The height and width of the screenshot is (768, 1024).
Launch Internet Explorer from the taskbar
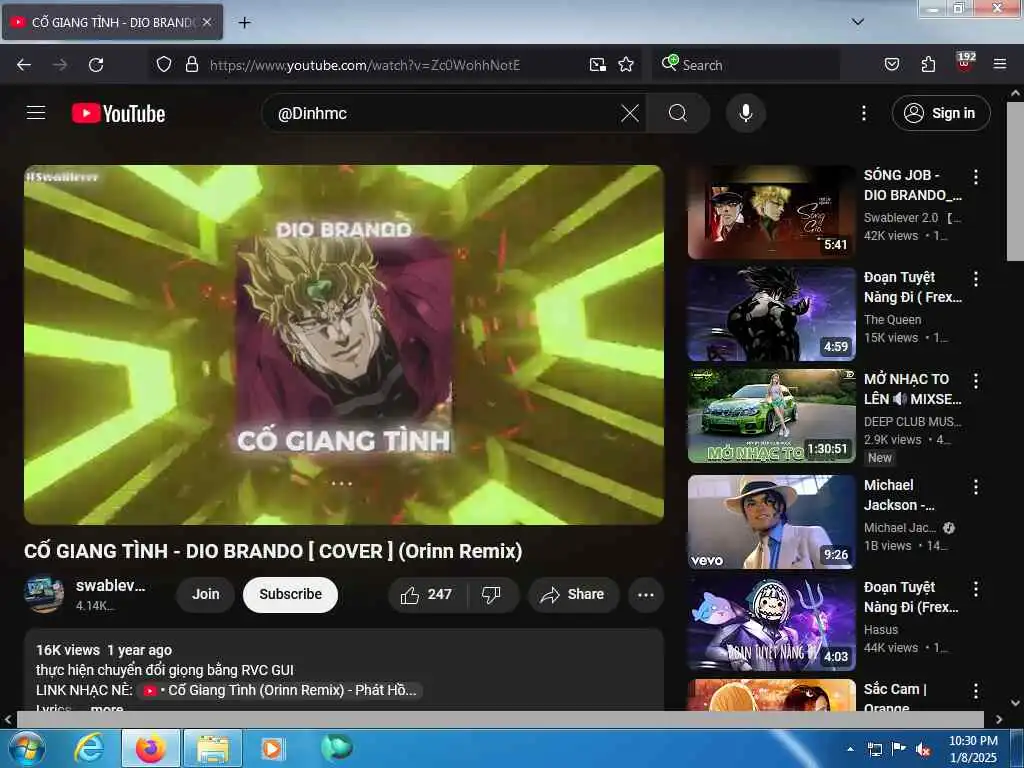click(x=88, y=748)
